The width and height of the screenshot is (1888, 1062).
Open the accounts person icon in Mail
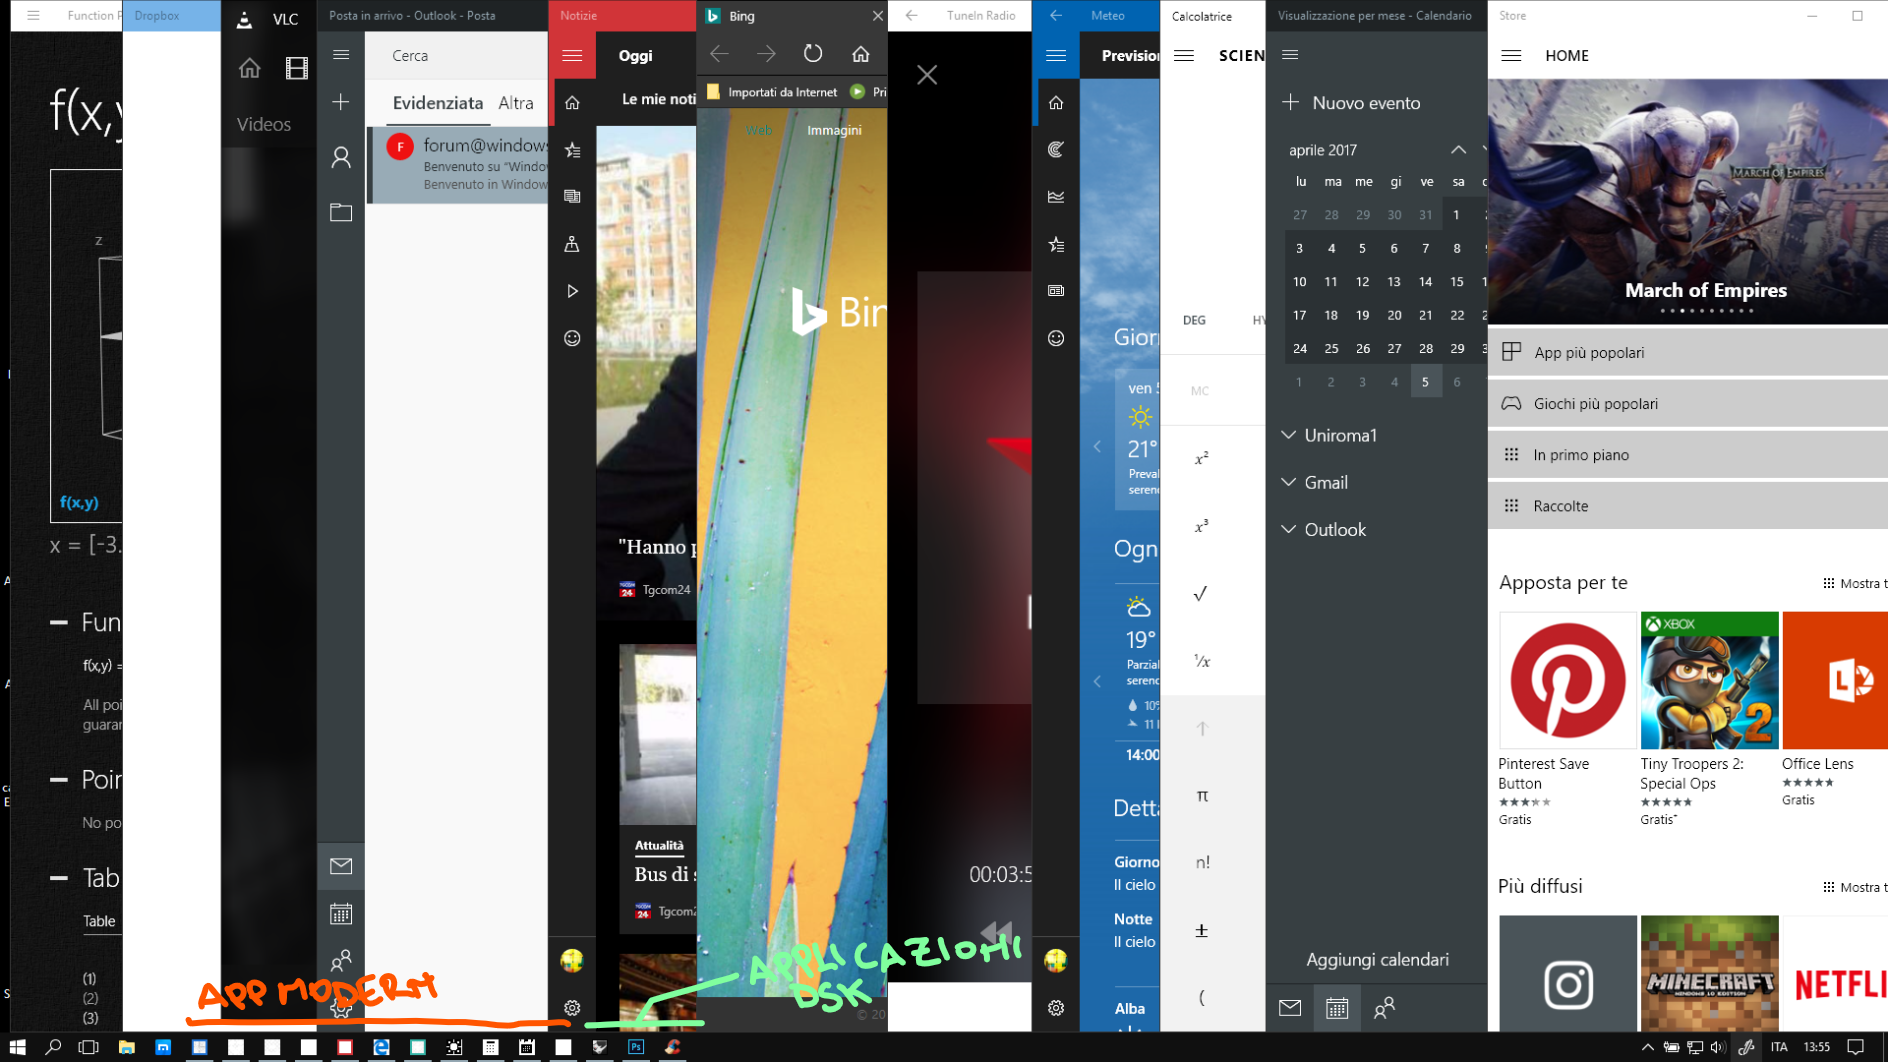pyautogui.click(x=341, y=157)
